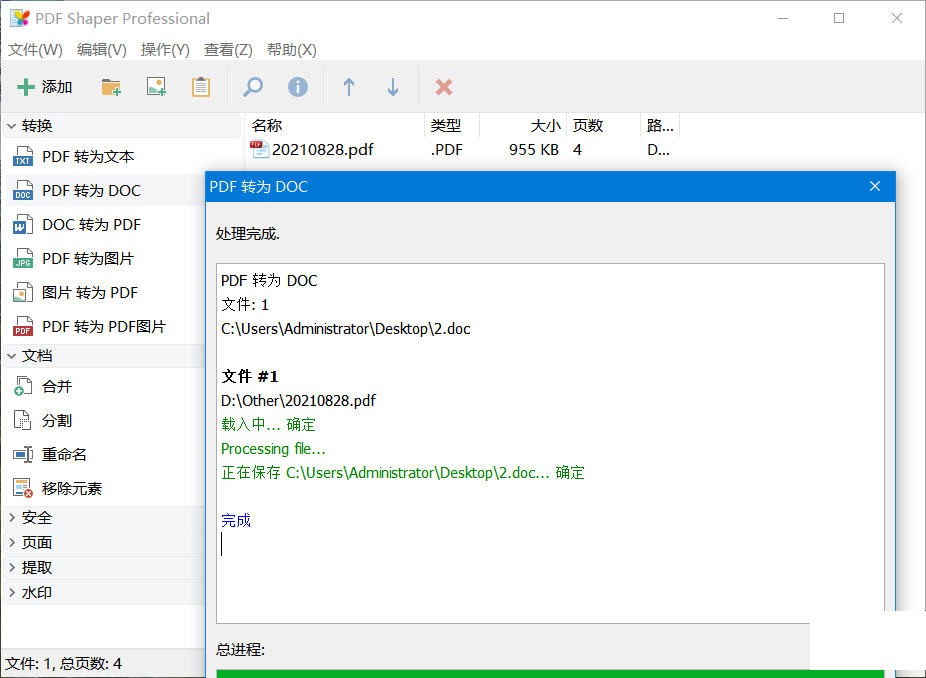Sort by 名称 column header
This screenshot has width=926, height=678.
pos(334,125)
